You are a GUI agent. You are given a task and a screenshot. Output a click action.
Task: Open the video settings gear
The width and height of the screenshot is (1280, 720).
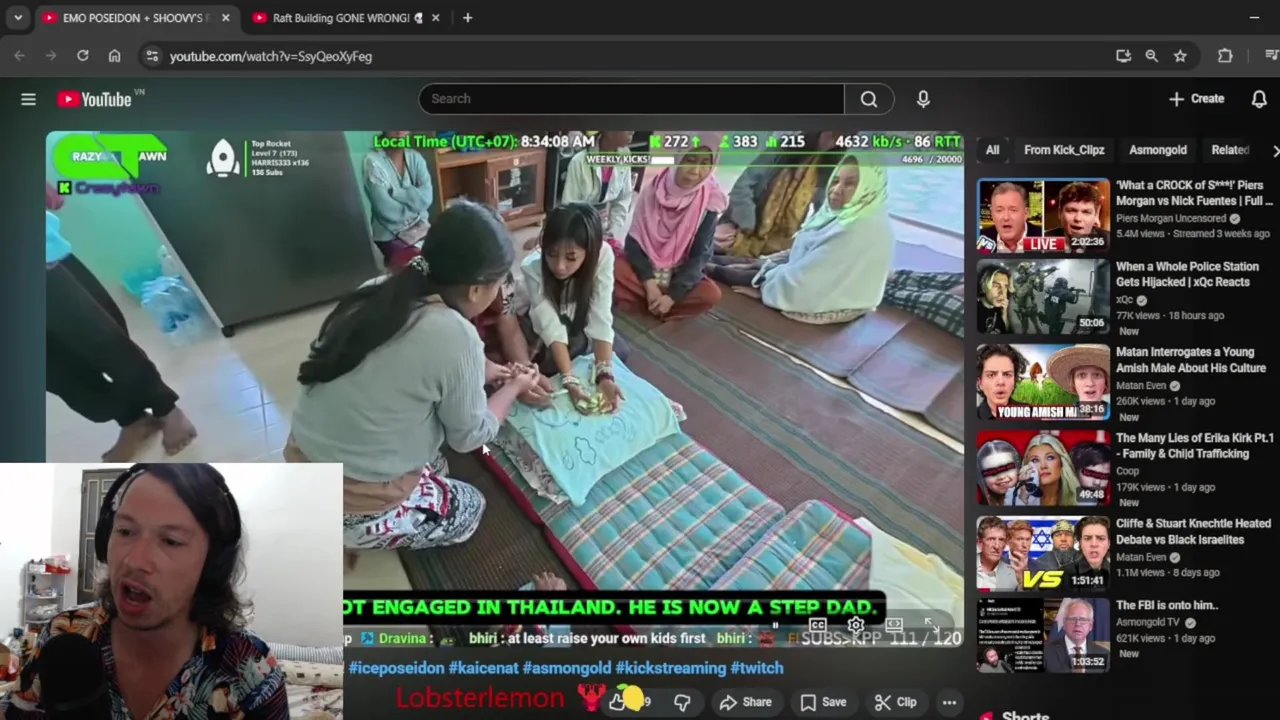click(856, 626)
